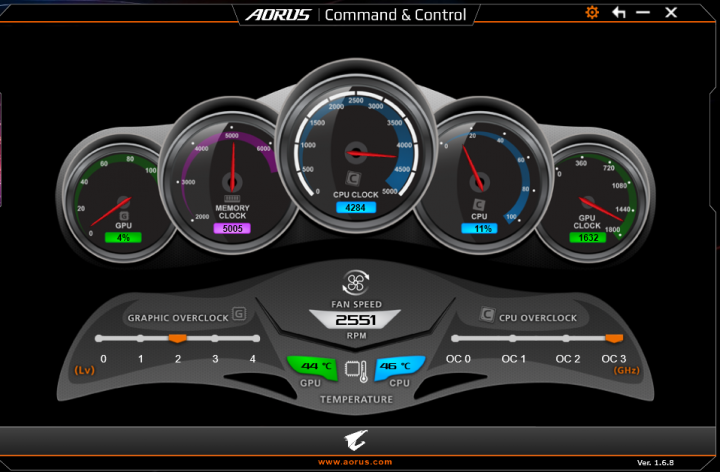The width and height of the screenshot is (720, 472).
Task: Click the GRAPHIC OVERCLOCK label
Action: click(178, 318)
